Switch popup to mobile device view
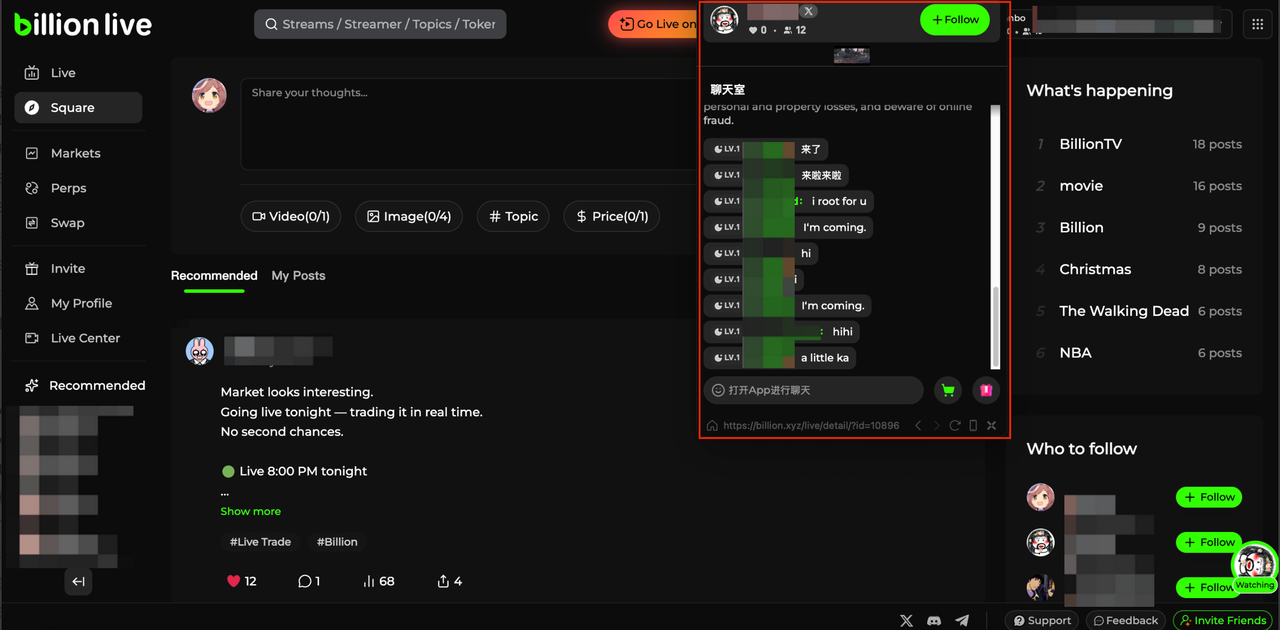 click(973, 426)
